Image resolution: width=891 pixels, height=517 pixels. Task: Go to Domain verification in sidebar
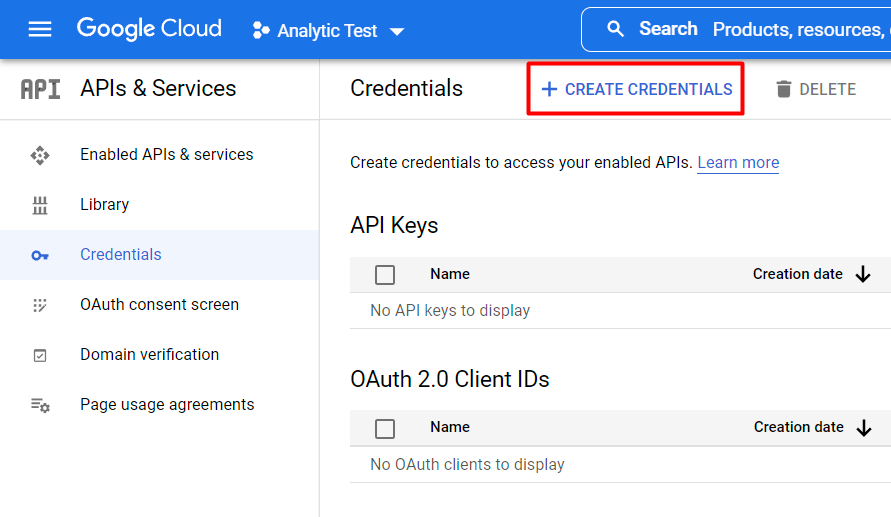(149, 355)
